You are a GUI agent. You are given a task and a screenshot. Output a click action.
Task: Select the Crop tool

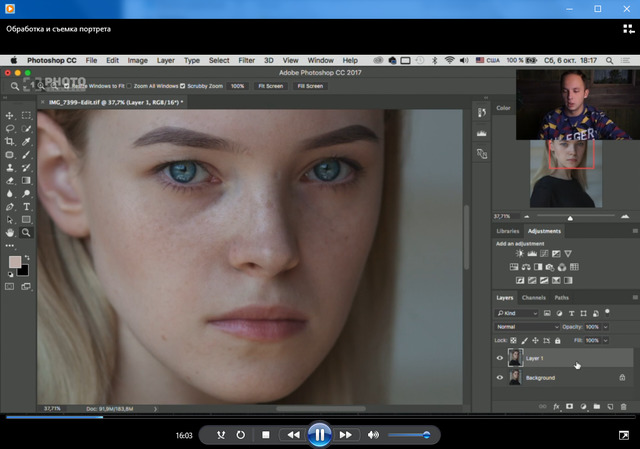(x=10, y=142)
